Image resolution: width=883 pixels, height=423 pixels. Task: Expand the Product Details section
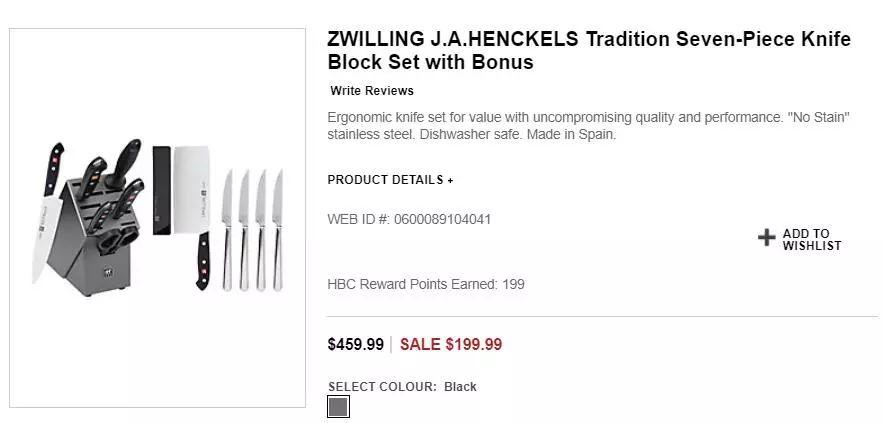pyautogui.click(x=390, y=180)
